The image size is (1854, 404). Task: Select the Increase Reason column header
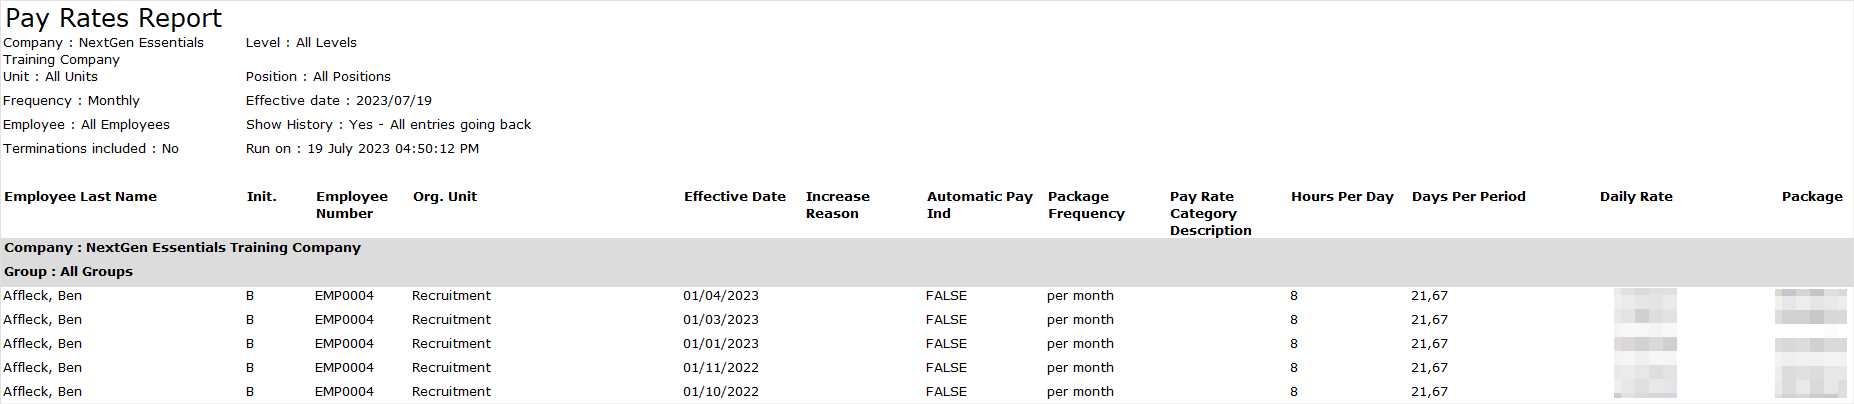tap(837, 205)
